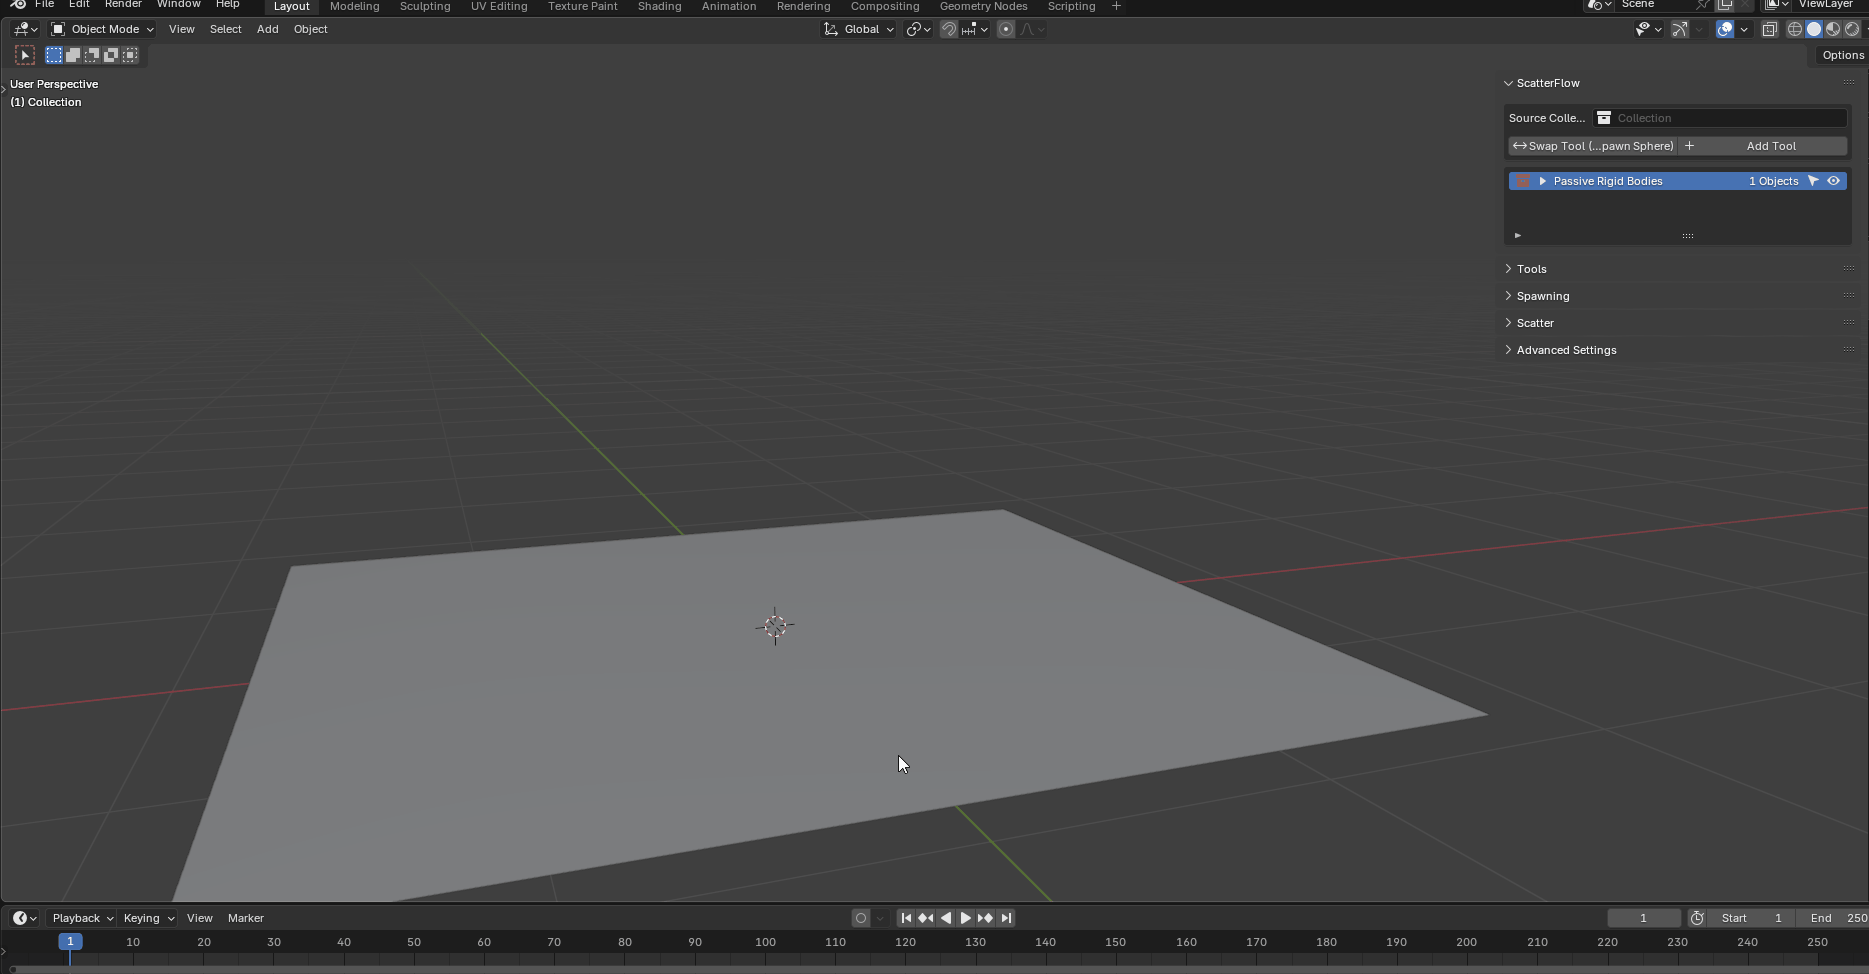Image resolution: width=1869 pixels, height=974 pixels.
Task: Hide the Passive Rigid Bodies layer with the eye toggle
Action: [1833, 181]
